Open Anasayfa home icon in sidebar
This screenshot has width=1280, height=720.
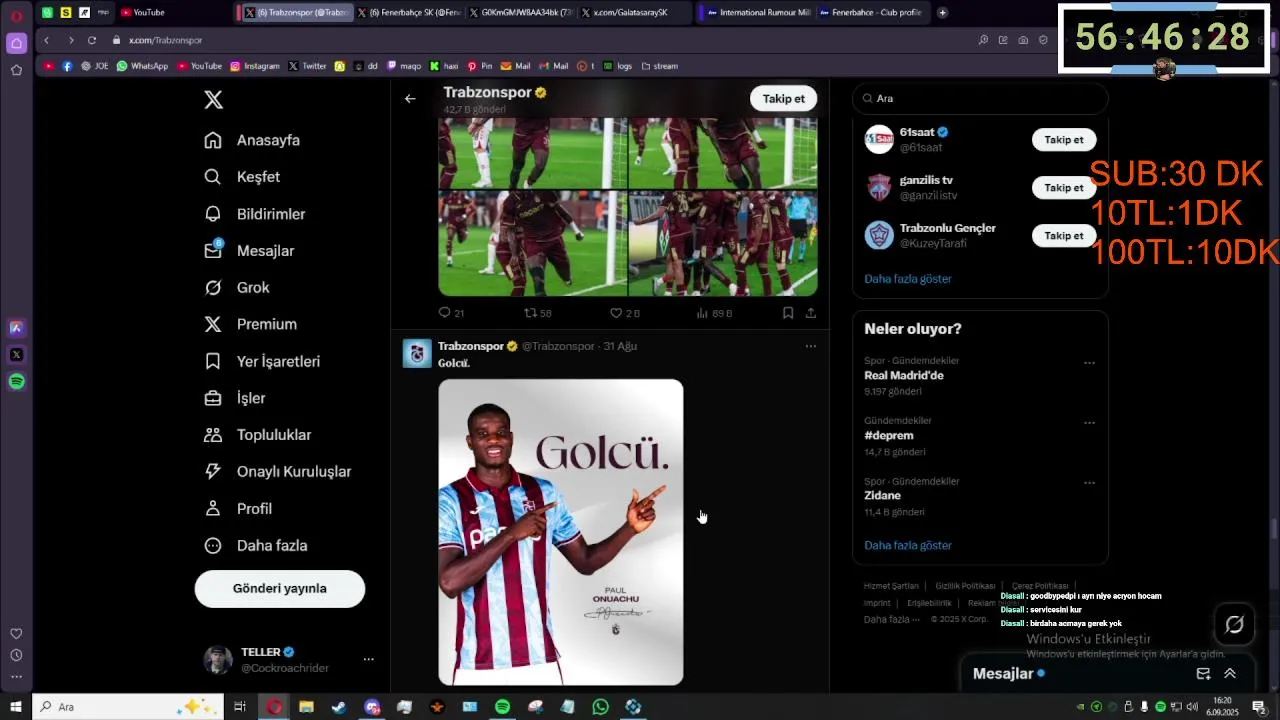click(x=213, y=140)
